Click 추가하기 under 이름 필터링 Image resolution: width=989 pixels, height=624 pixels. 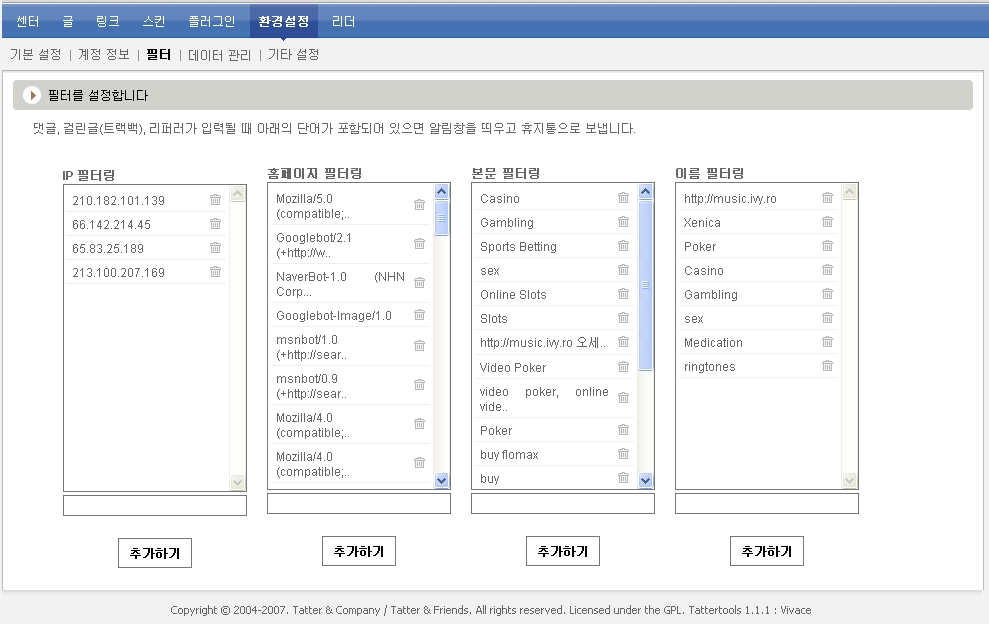coord(767,551)
